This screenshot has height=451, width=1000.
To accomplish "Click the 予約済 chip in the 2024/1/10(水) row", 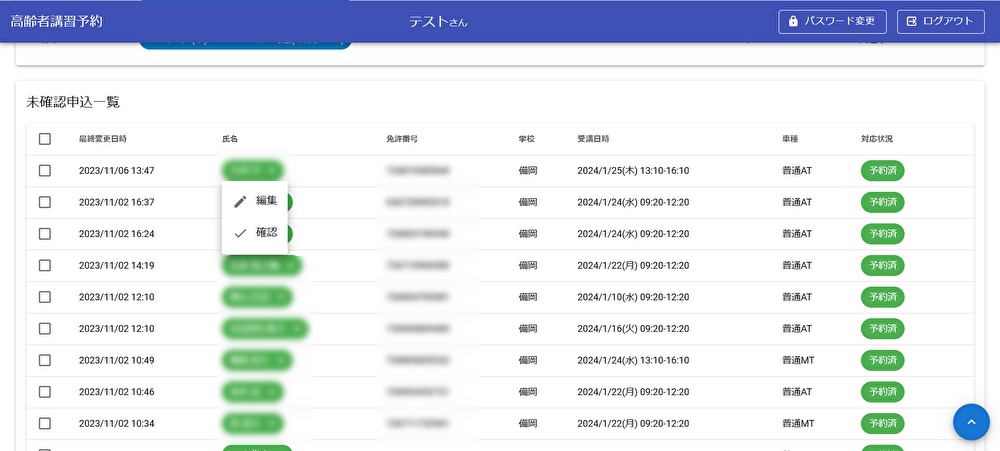I will pyautogui.click(x=883, y=297).
